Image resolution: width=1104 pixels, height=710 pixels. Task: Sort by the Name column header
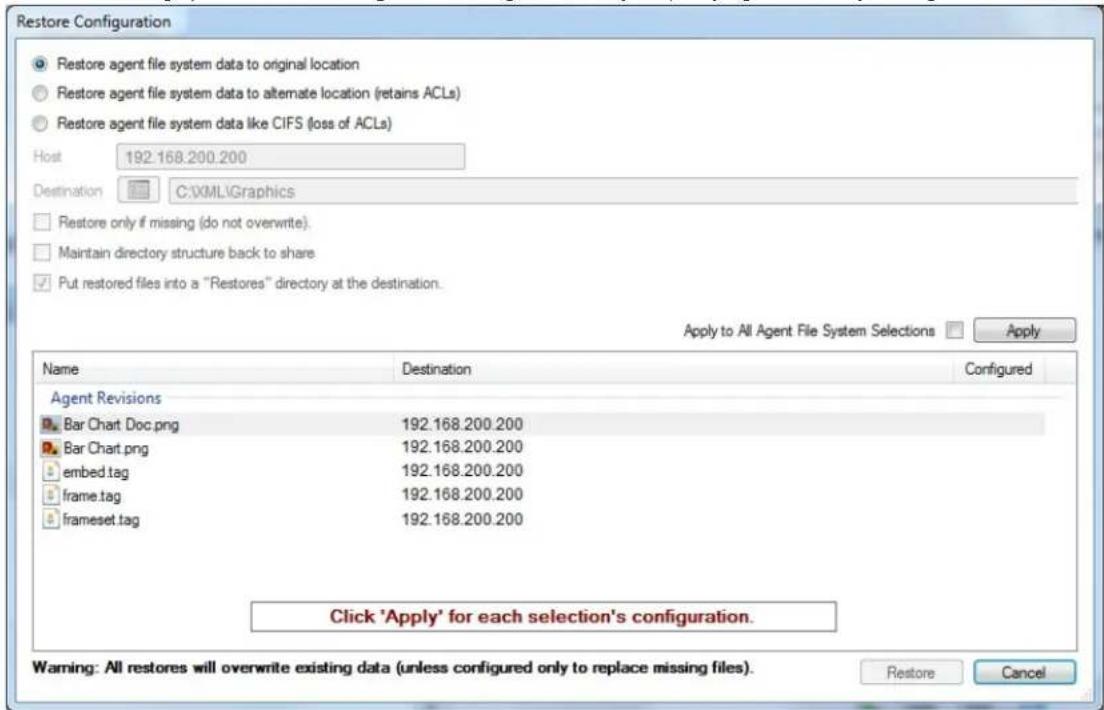click(213, 368)
